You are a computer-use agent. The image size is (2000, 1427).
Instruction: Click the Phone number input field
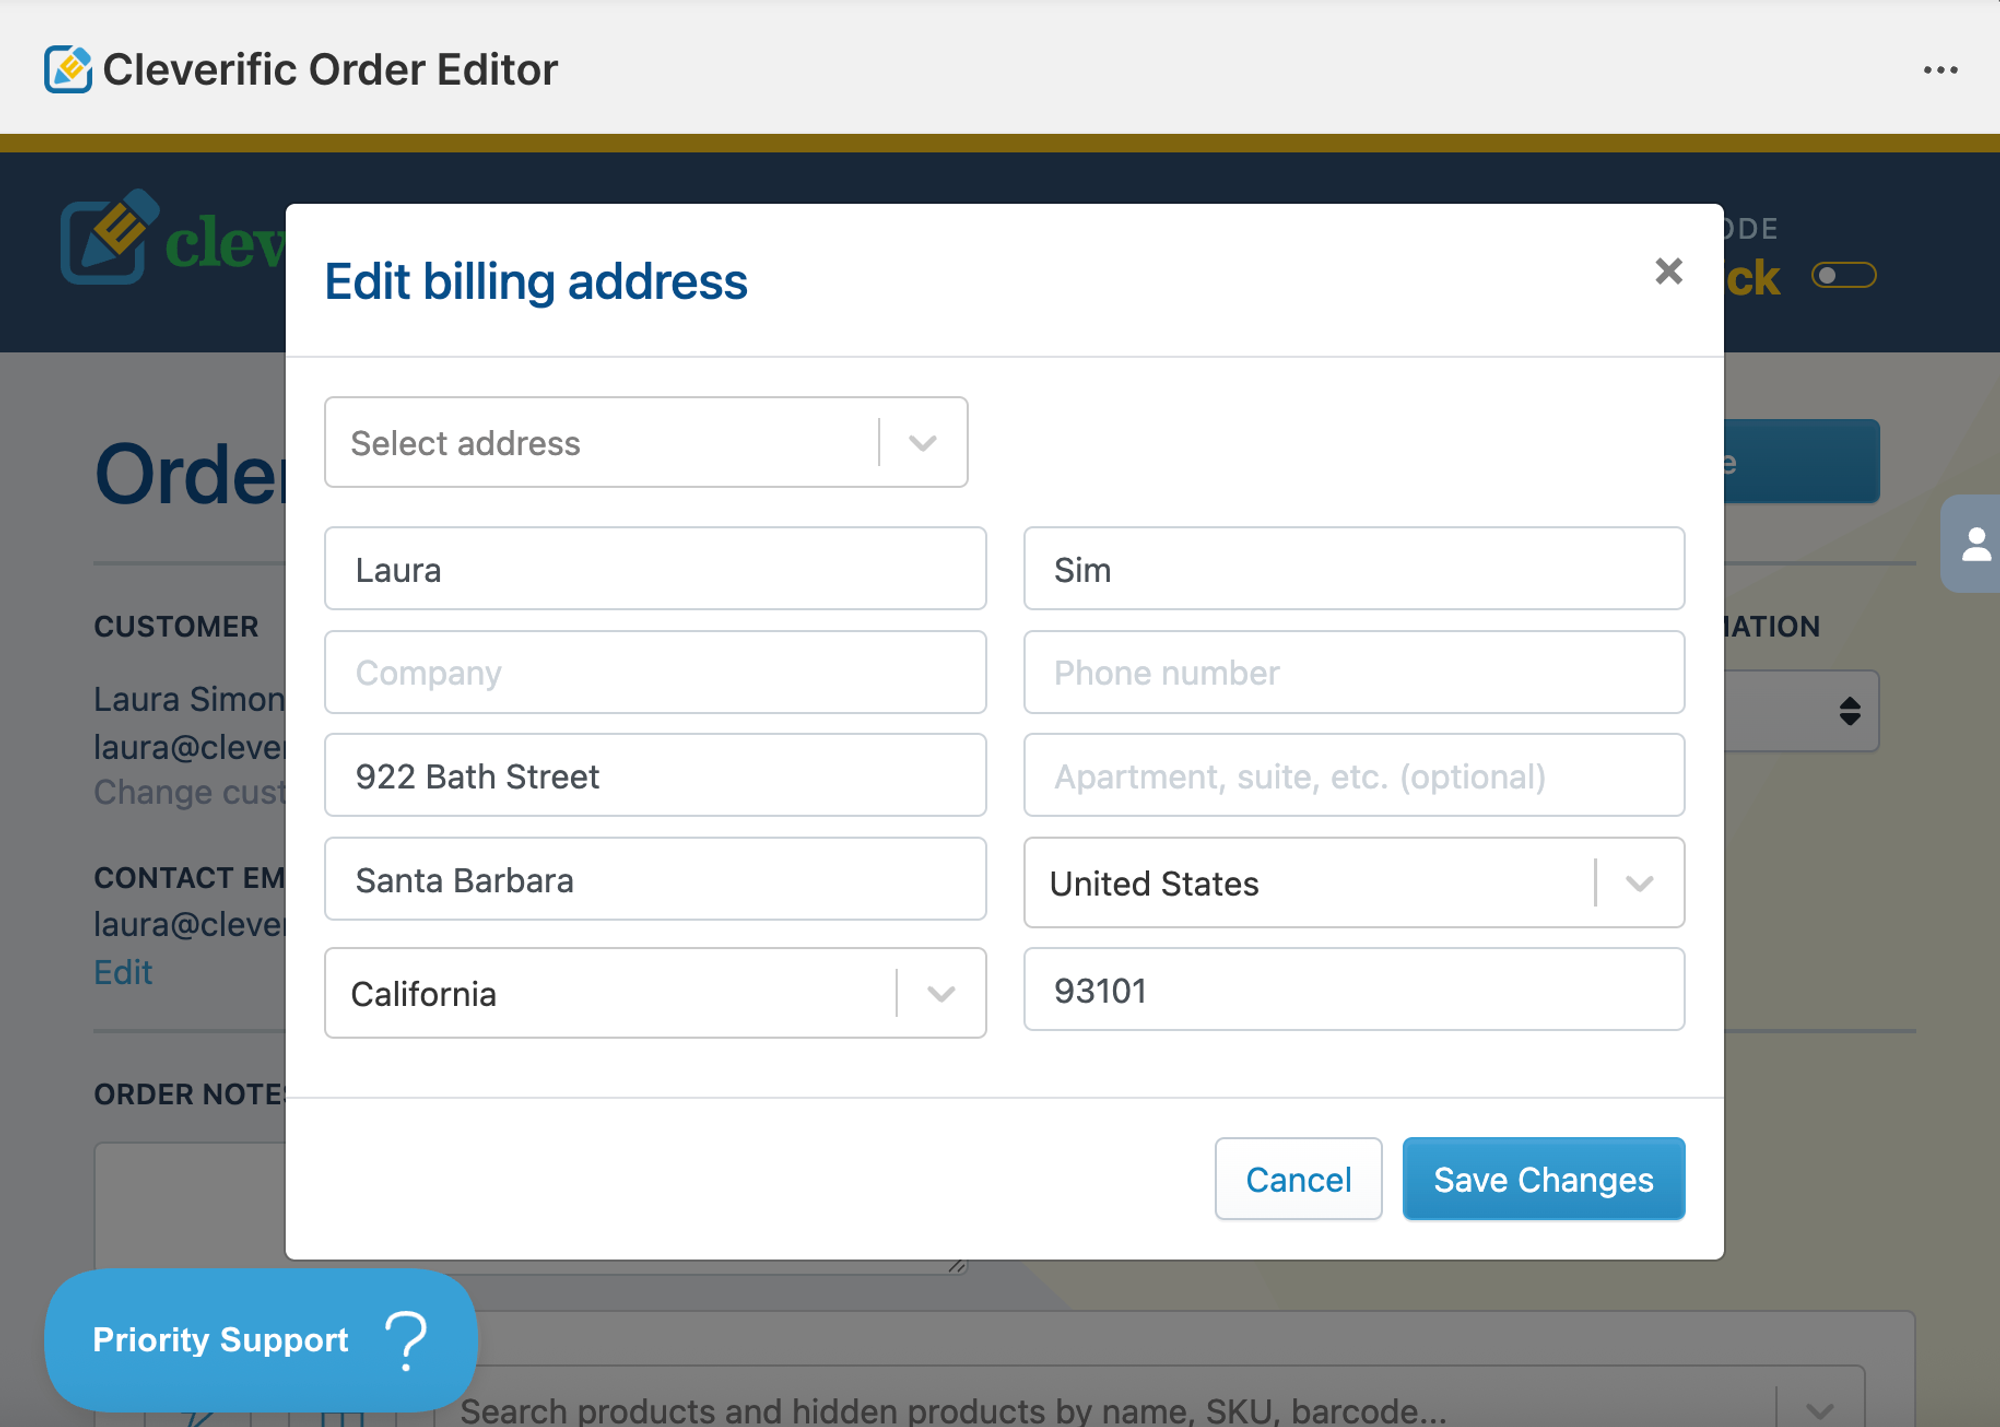(1353, 673)
